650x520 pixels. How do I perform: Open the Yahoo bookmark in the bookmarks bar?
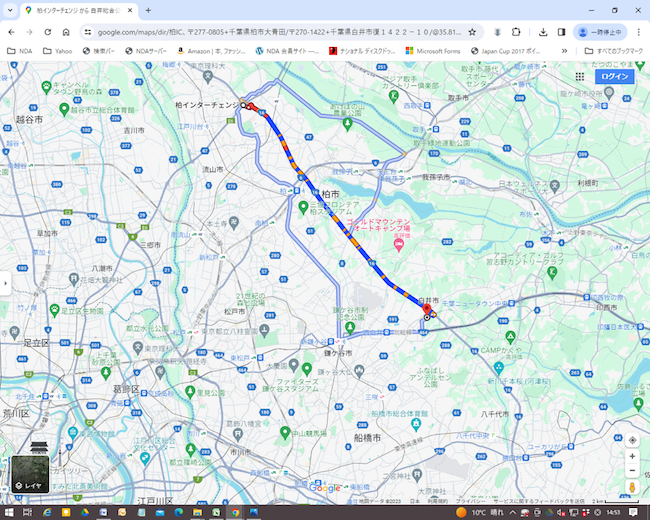tap(57, 50)
